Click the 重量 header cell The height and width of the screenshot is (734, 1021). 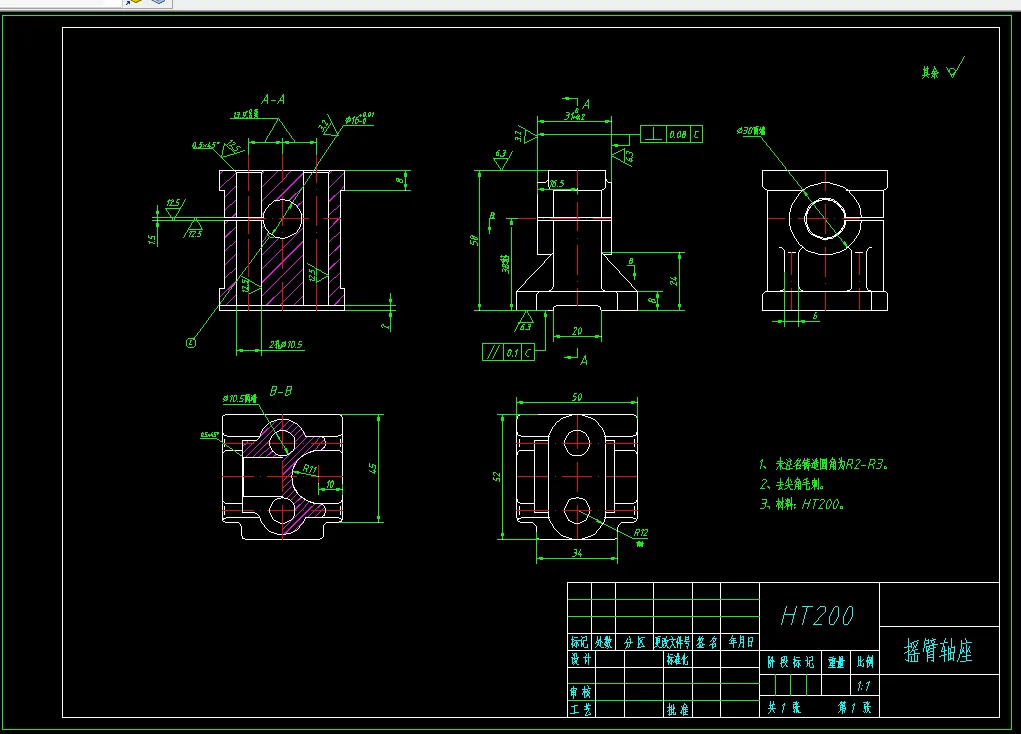(836, 662)
